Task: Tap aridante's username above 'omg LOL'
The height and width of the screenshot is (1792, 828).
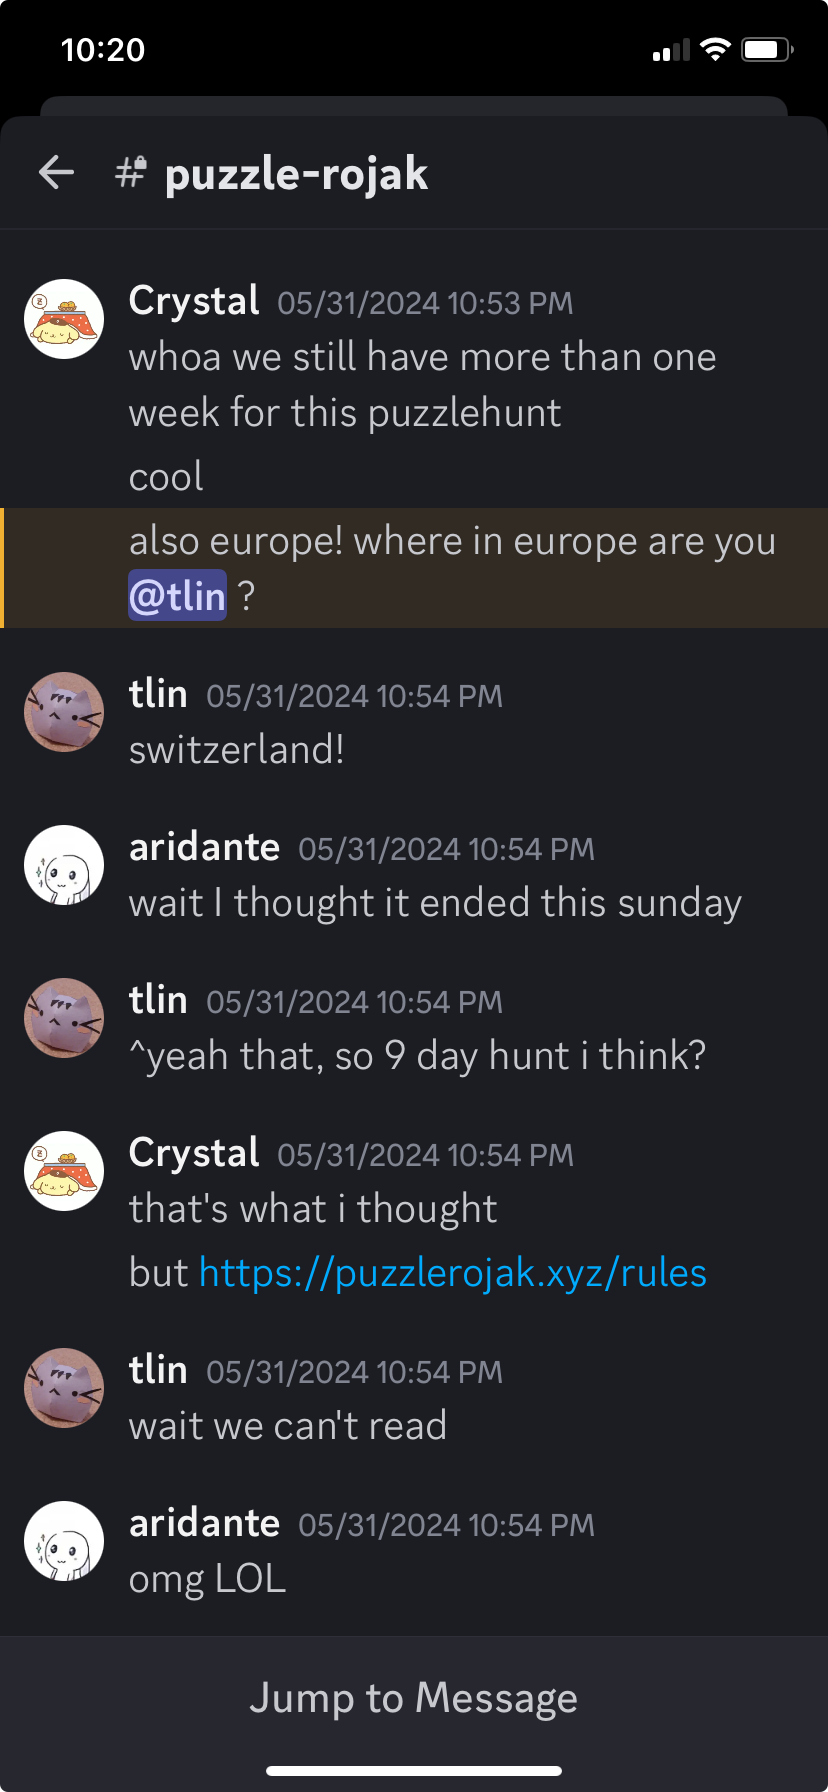Action: [x=204, y=1522]
